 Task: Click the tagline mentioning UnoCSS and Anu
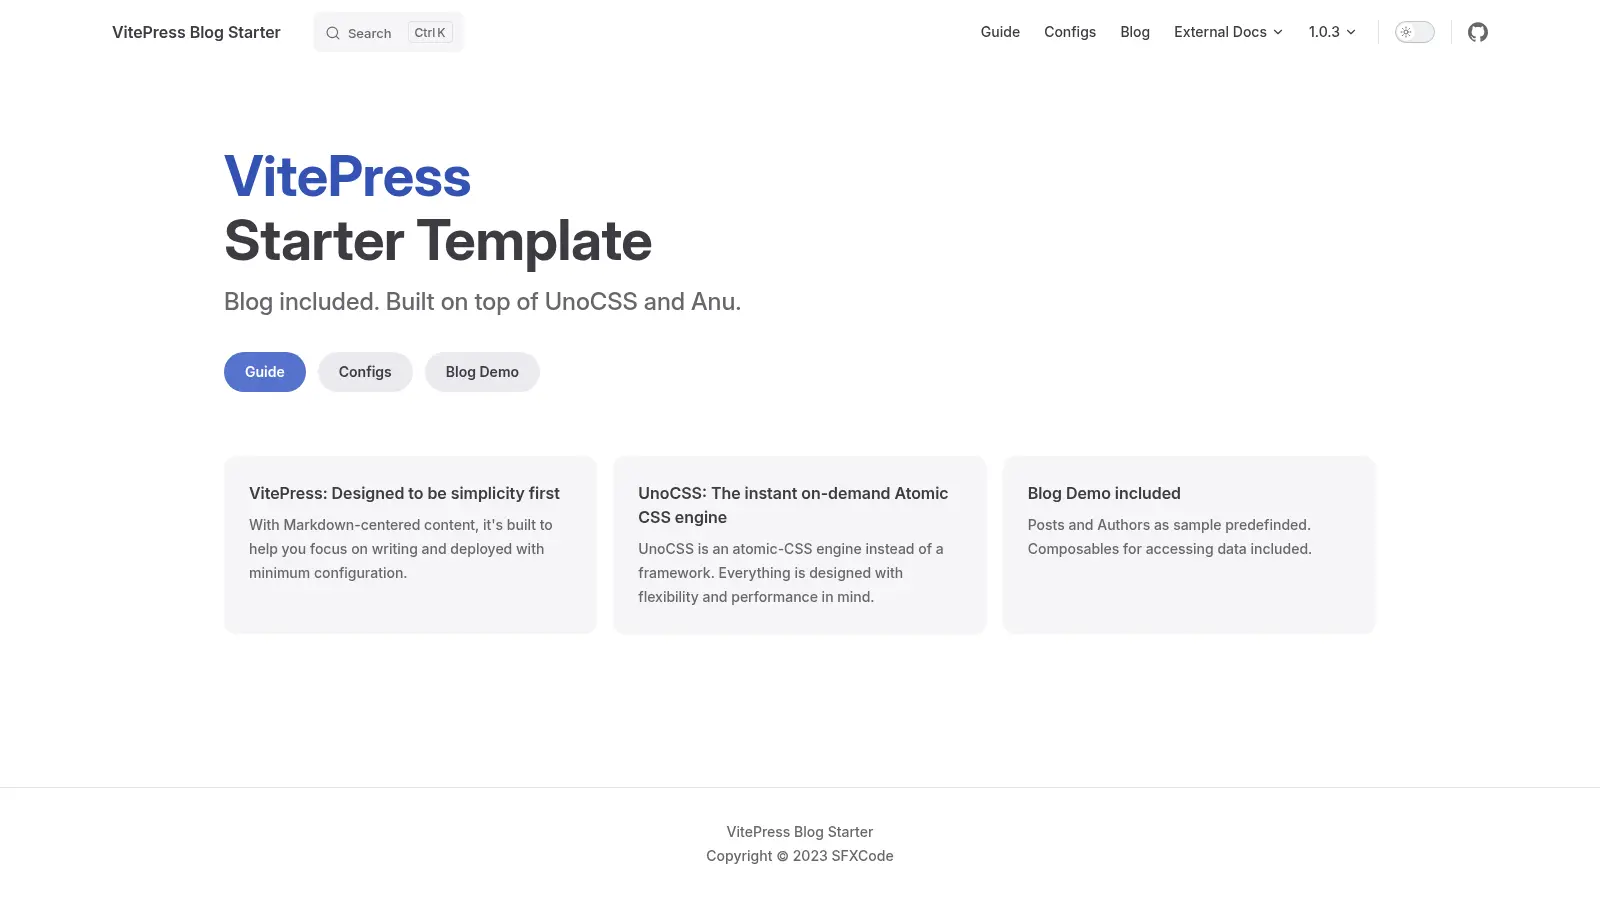pos(482,302)
